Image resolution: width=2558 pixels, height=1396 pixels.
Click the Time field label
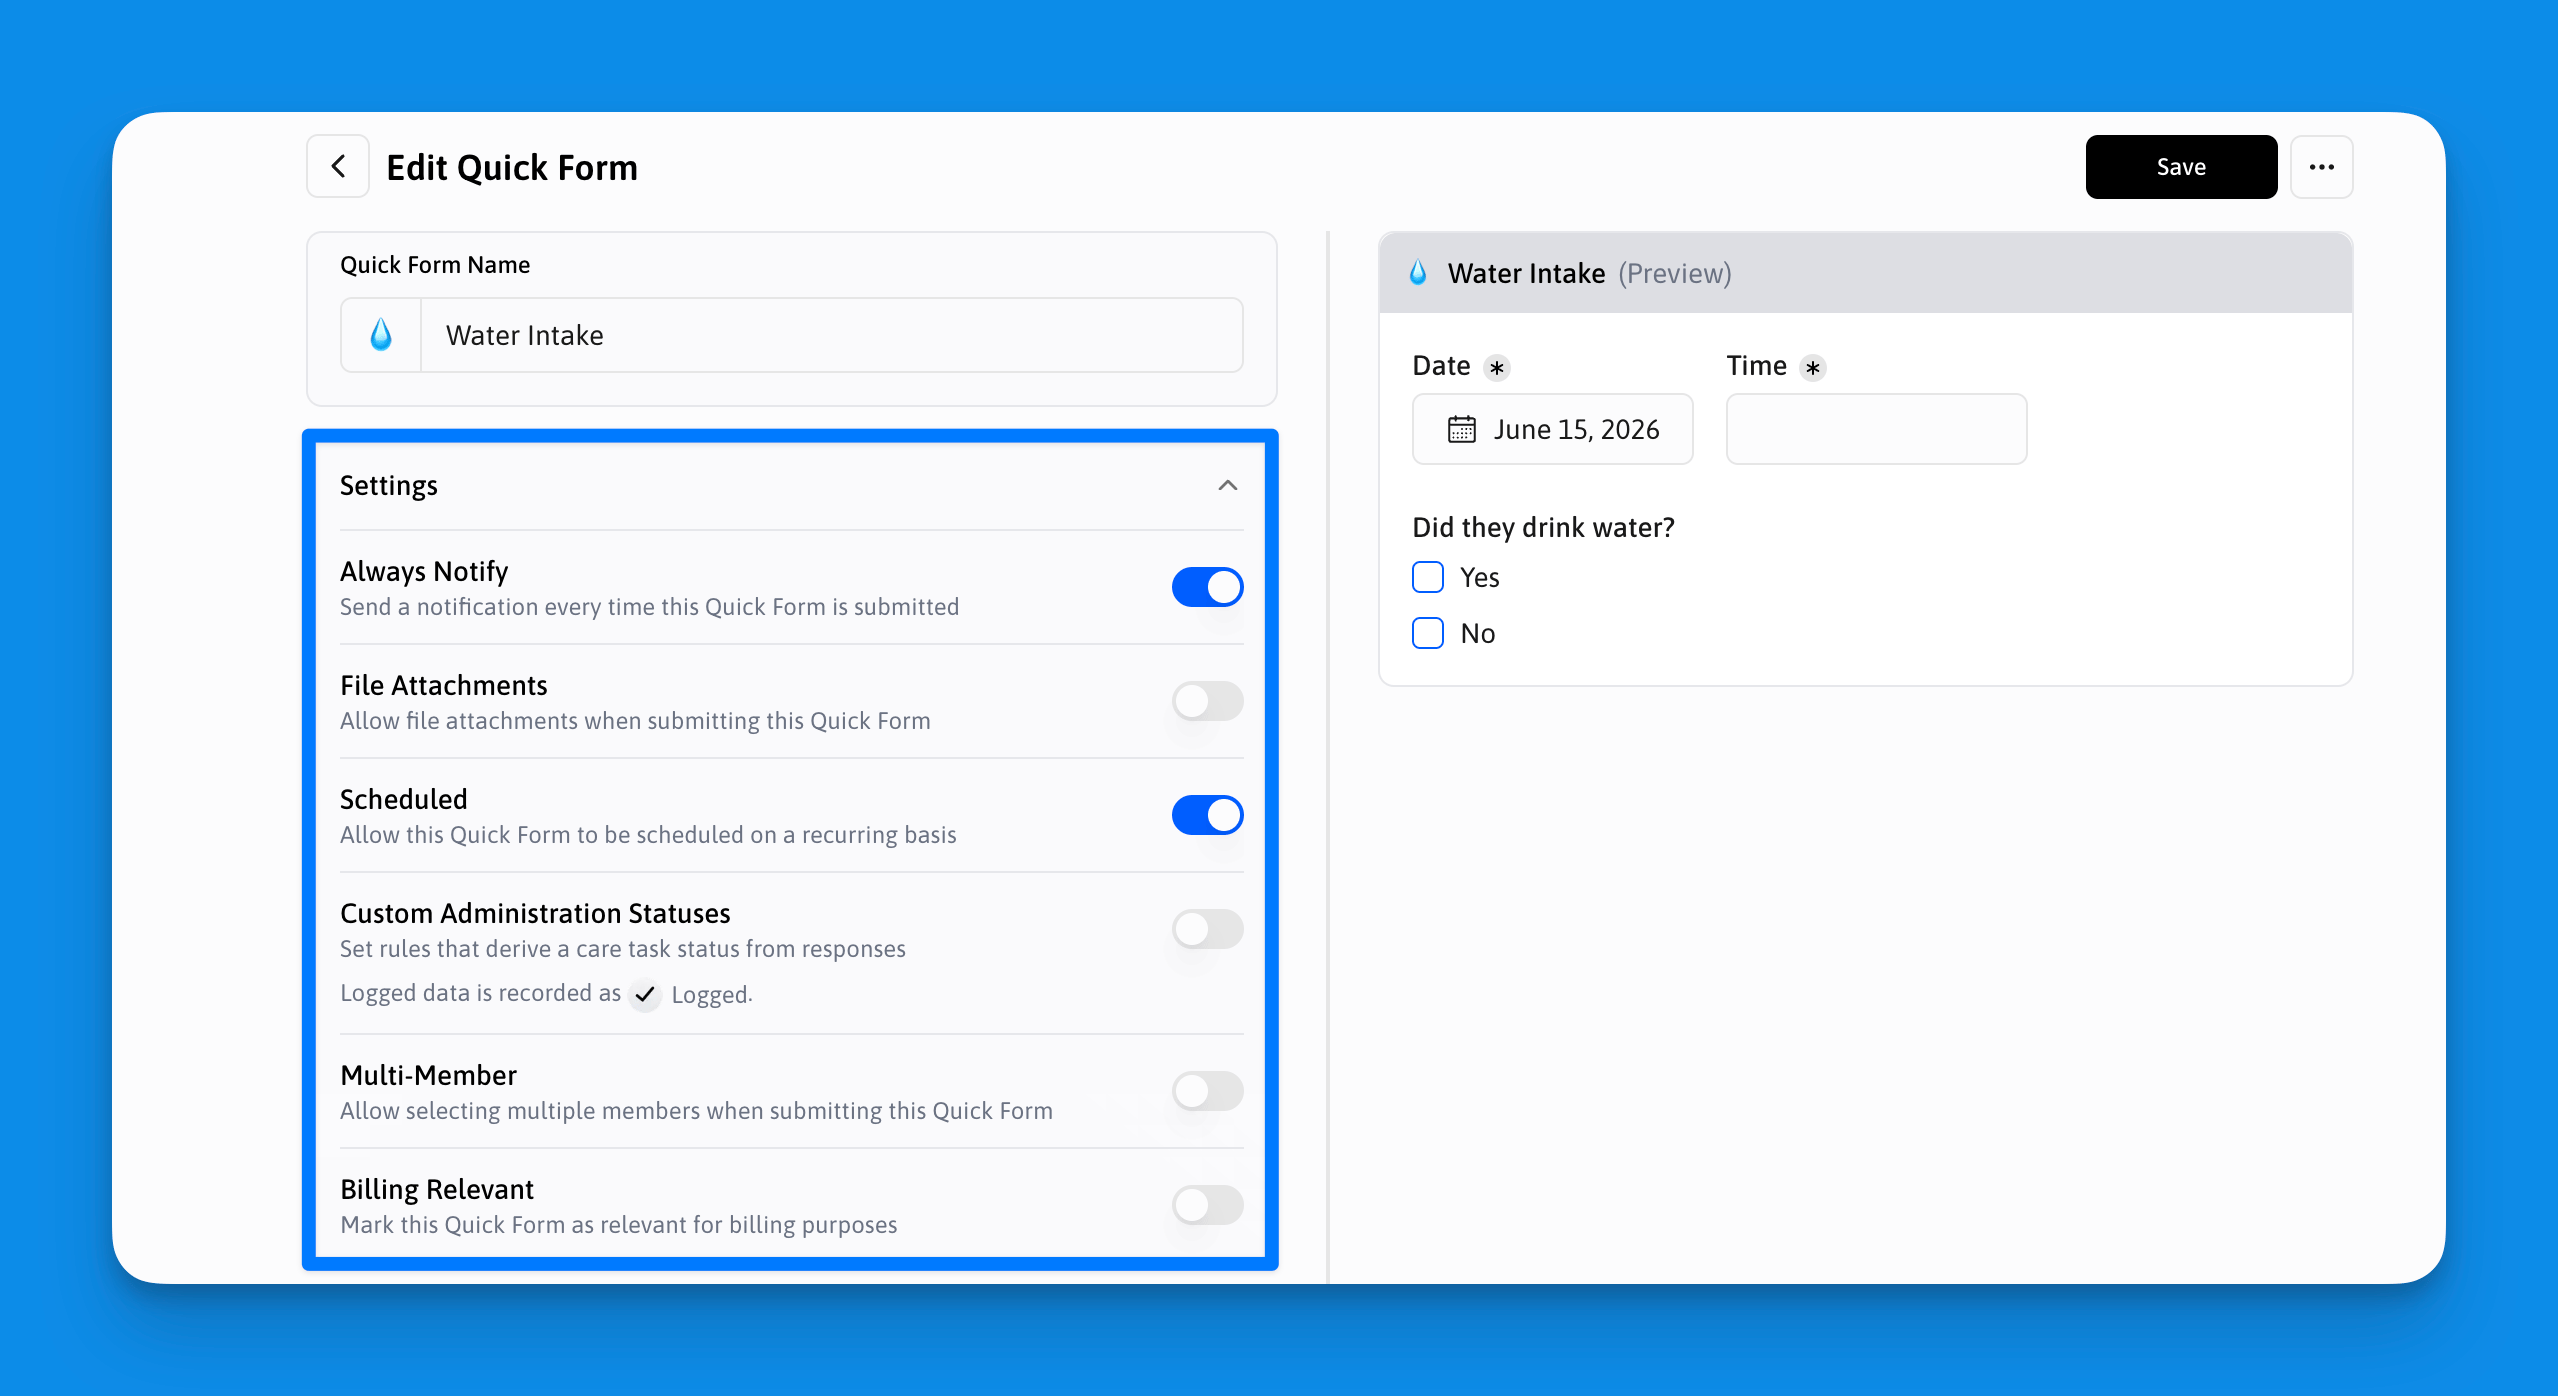coord(1757,366)
